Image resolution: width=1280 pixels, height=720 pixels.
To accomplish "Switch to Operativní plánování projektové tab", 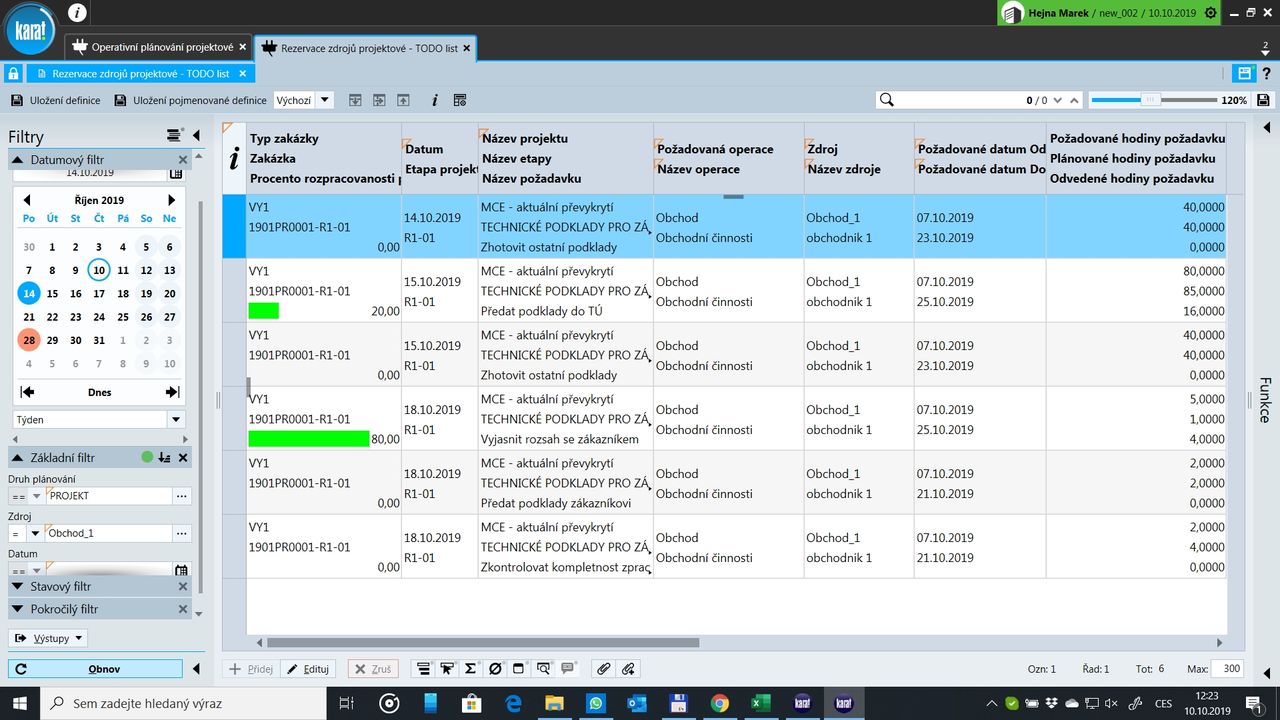I will click(x=160, y=47).
